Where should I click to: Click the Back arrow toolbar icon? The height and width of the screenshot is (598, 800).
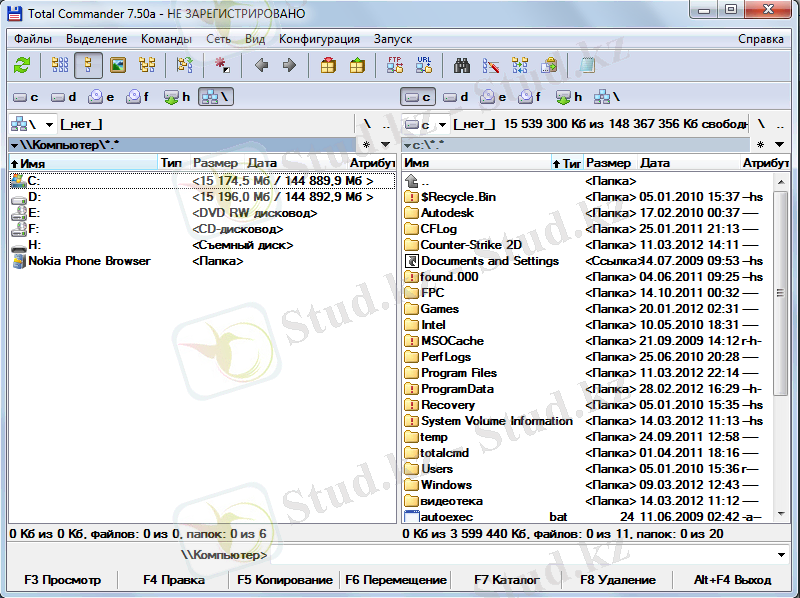(262, 66)
